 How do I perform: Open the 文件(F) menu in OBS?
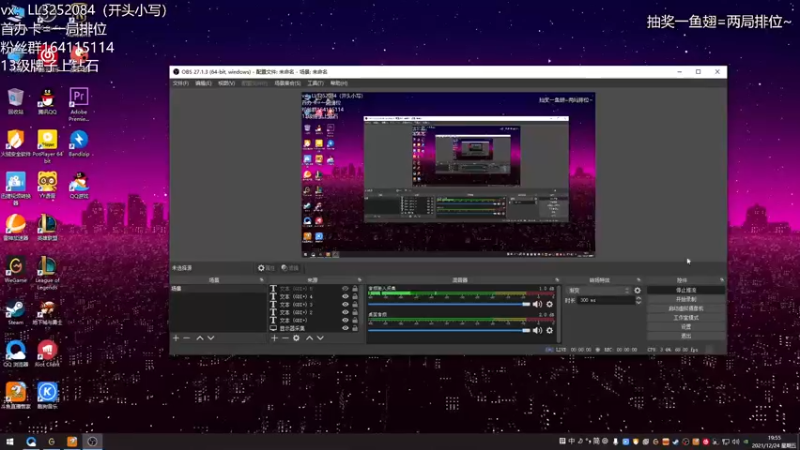180,83
